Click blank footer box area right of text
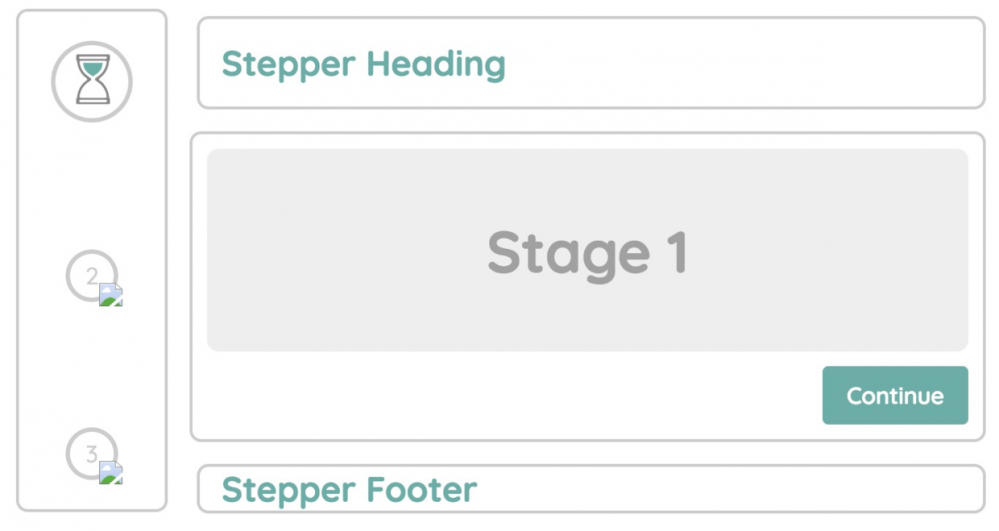 [730, 490]
